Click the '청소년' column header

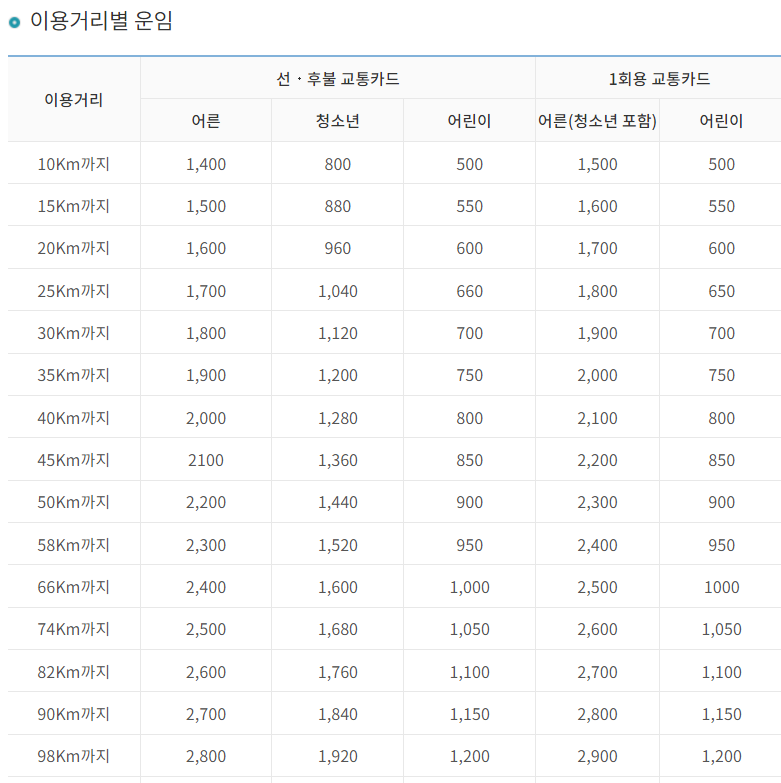tap(338, 121)
